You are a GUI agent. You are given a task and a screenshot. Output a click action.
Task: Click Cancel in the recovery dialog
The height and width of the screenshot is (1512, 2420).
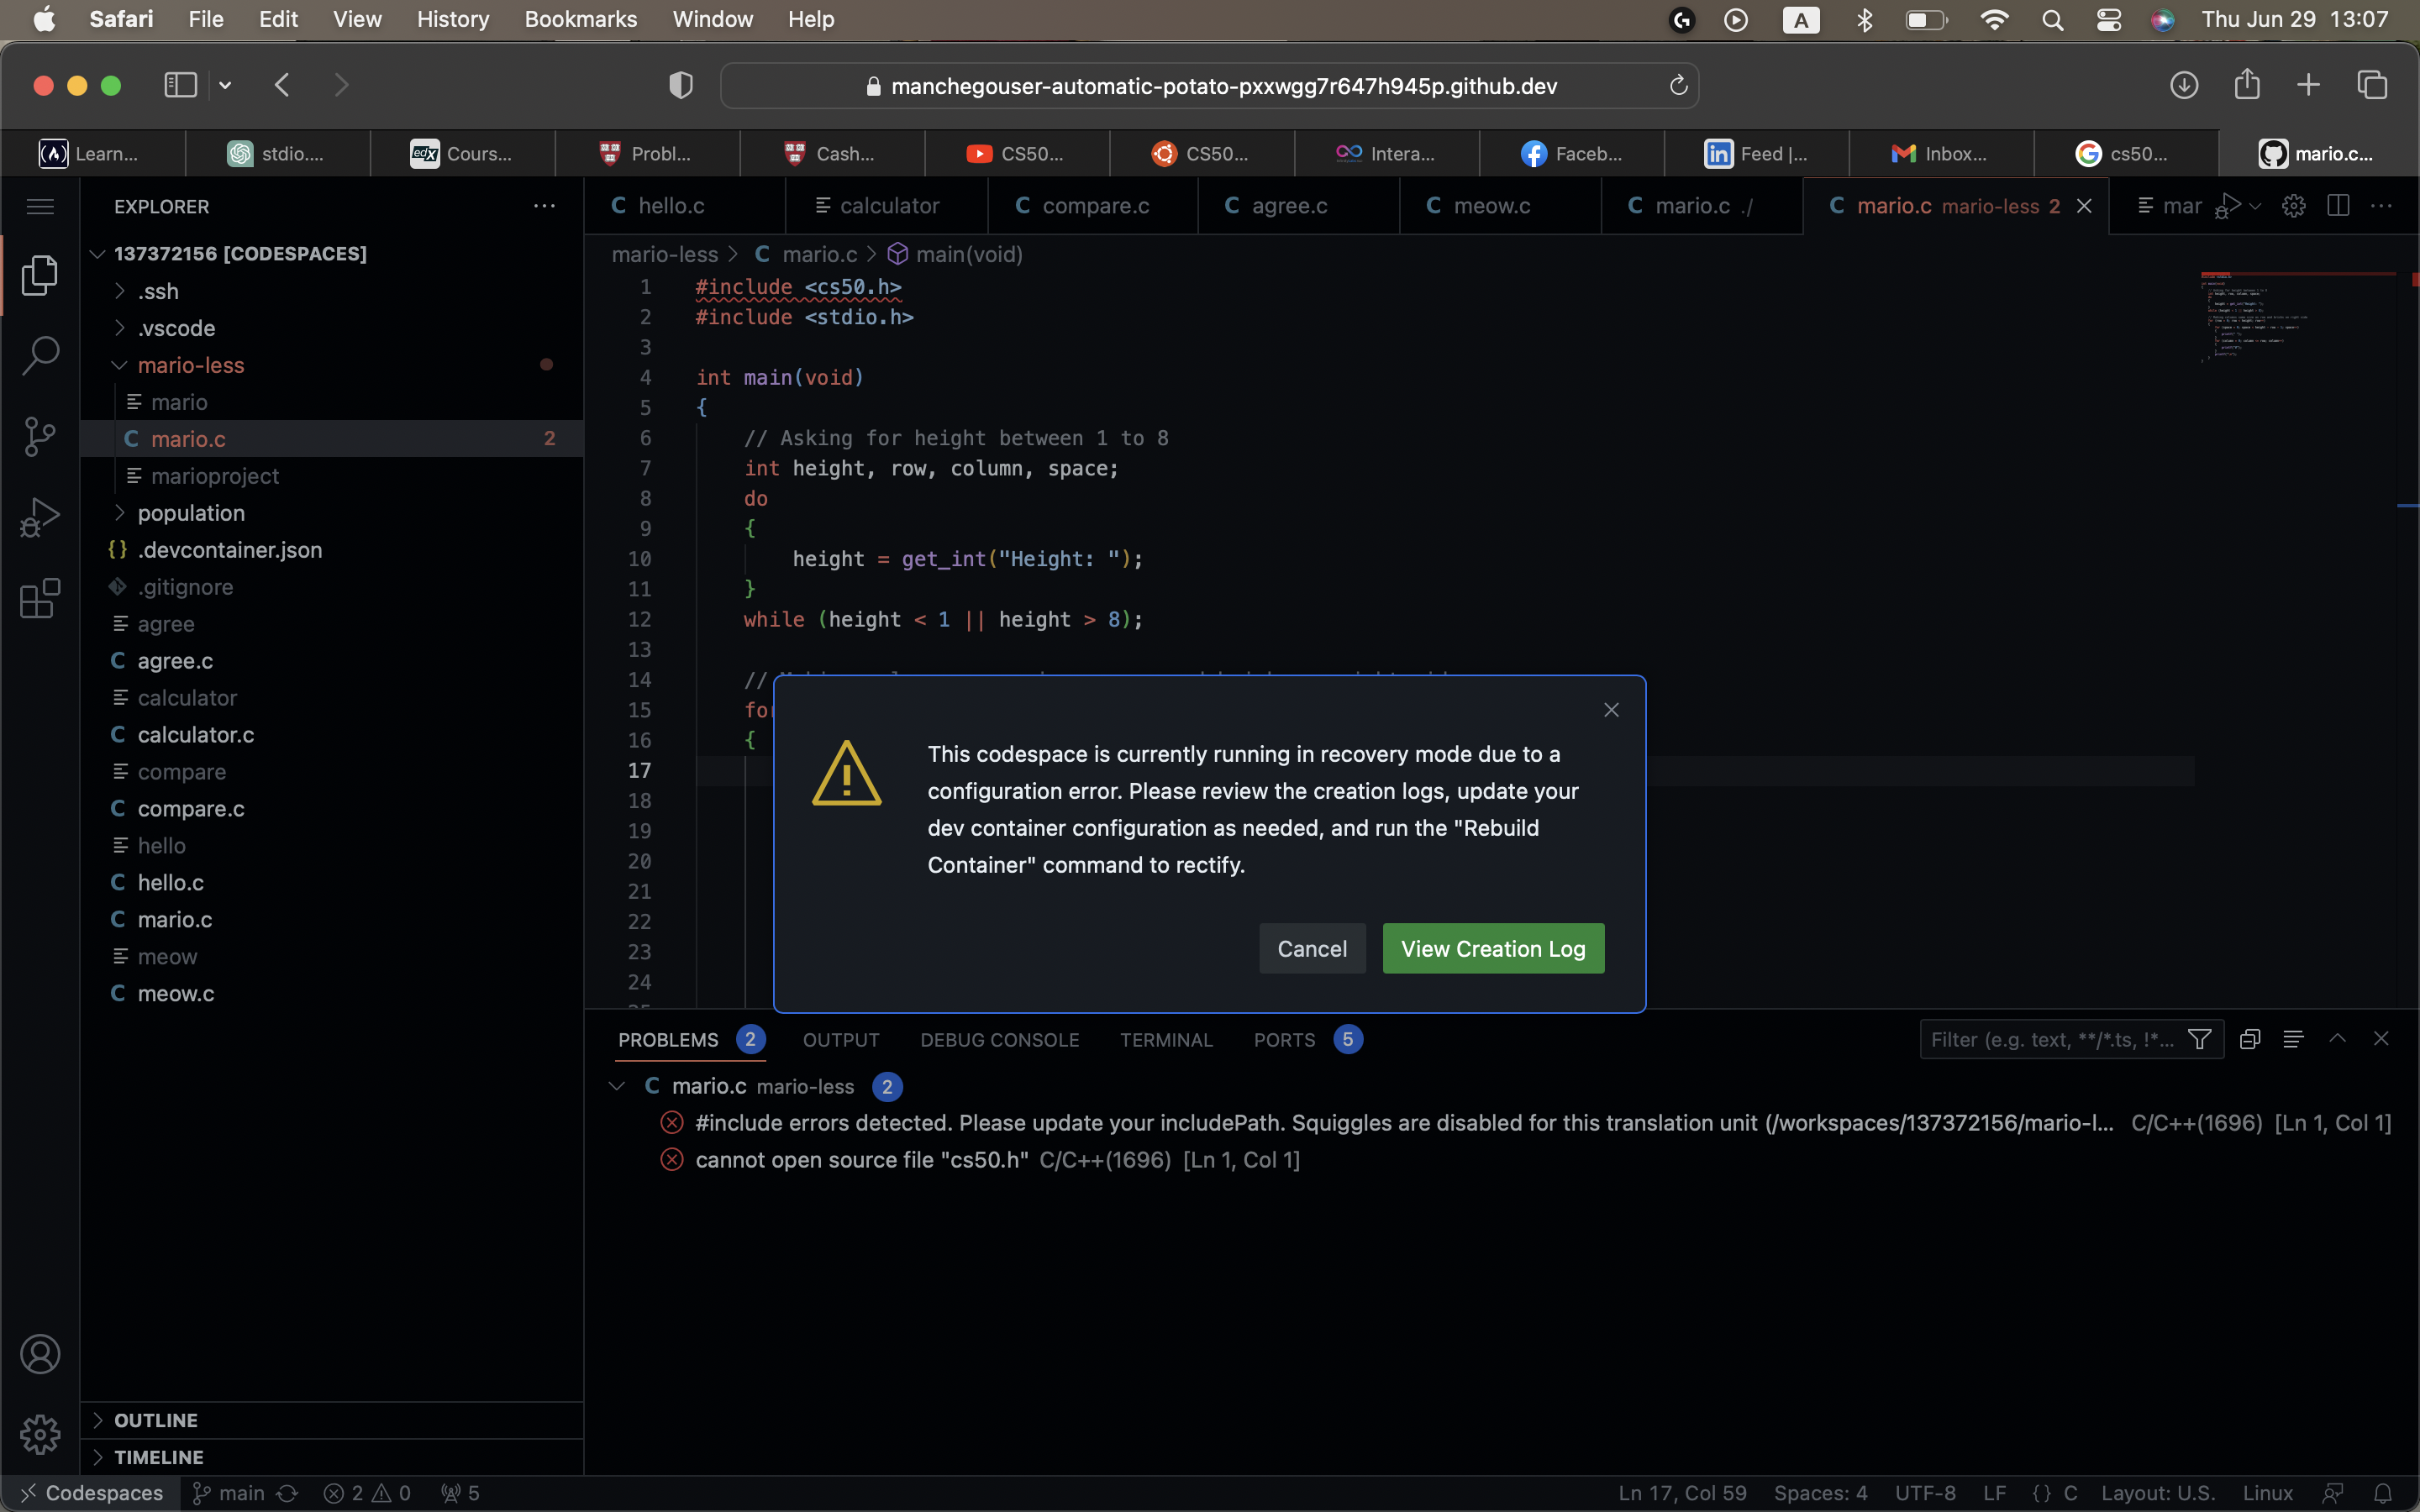tap(1311, 948)
